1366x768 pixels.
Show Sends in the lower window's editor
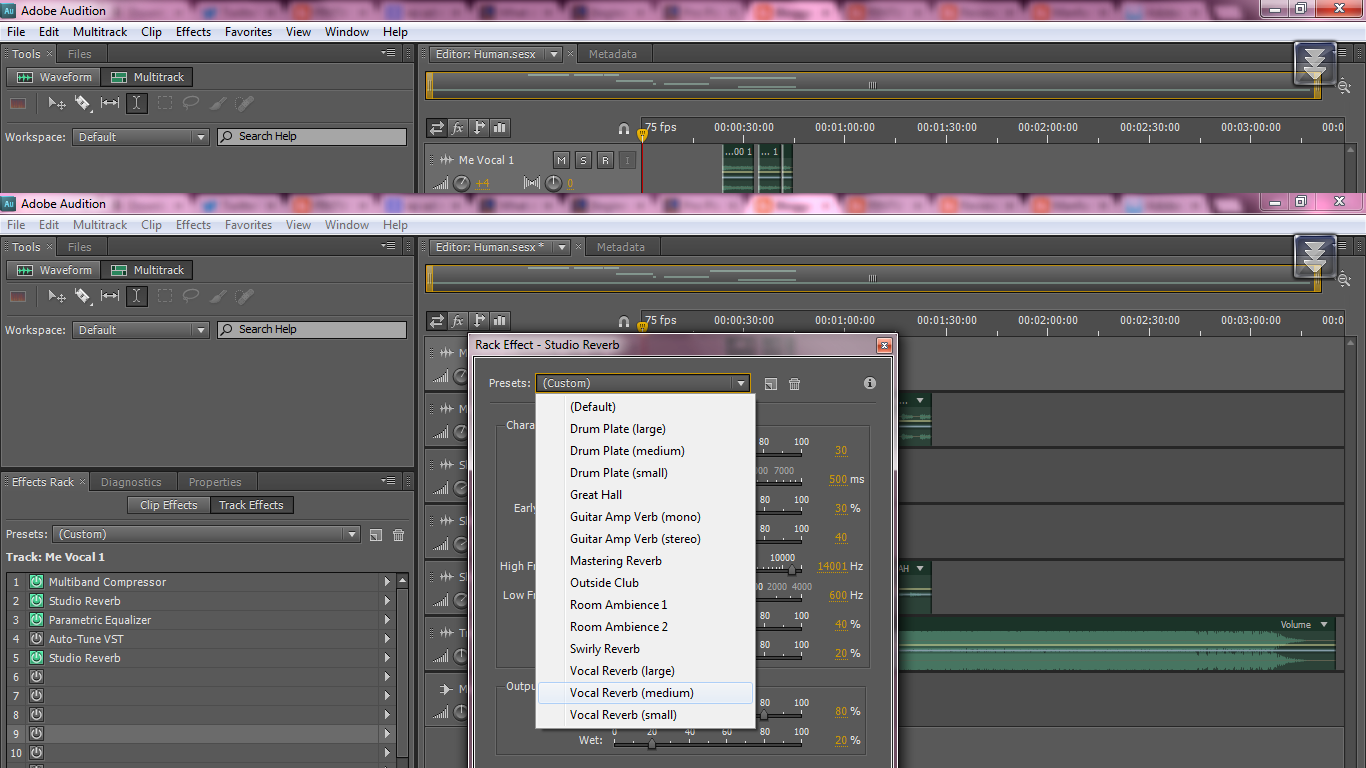coord(479,321)
